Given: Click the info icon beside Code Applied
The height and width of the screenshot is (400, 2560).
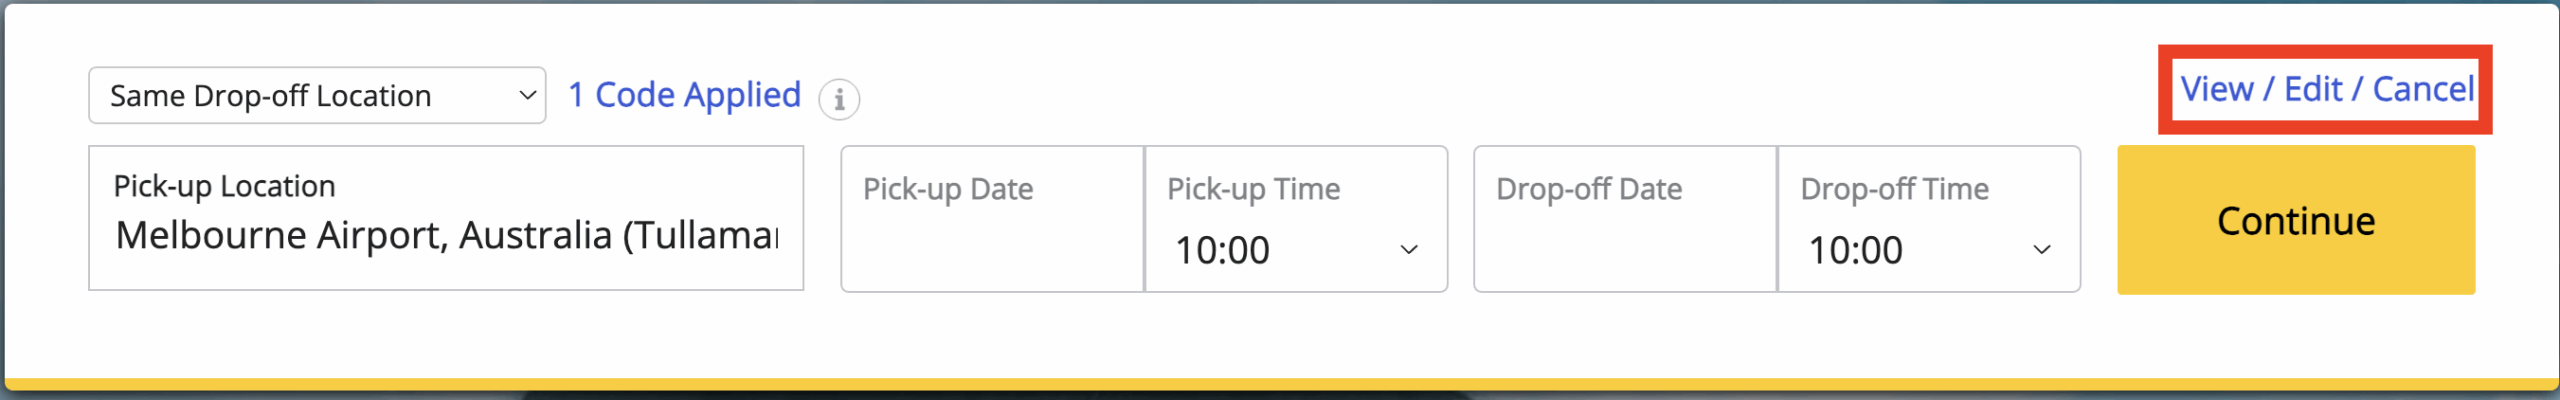Looking at the screenshot, I should click(x=839, y=99).
